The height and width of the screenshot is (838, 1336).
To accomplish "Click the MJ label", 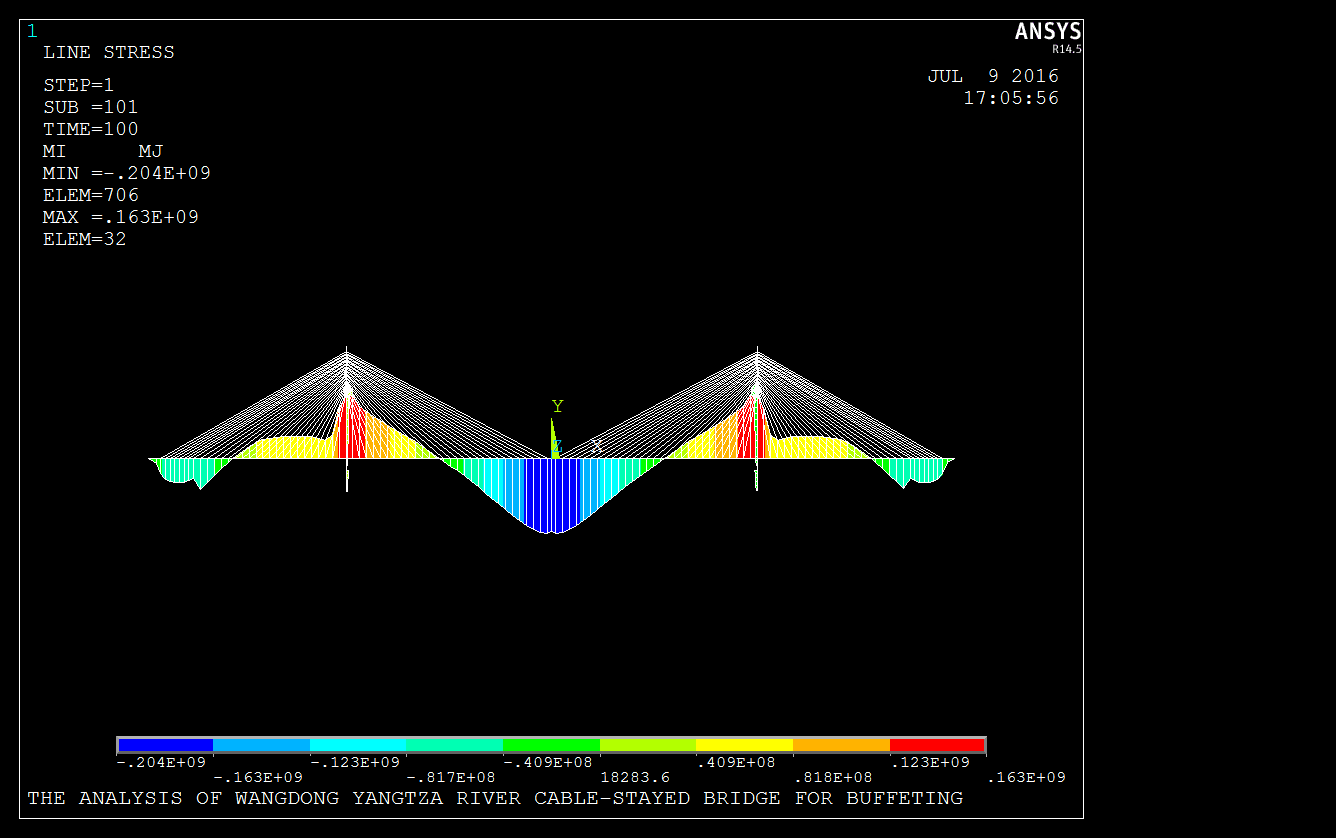I will click(150, 151).
